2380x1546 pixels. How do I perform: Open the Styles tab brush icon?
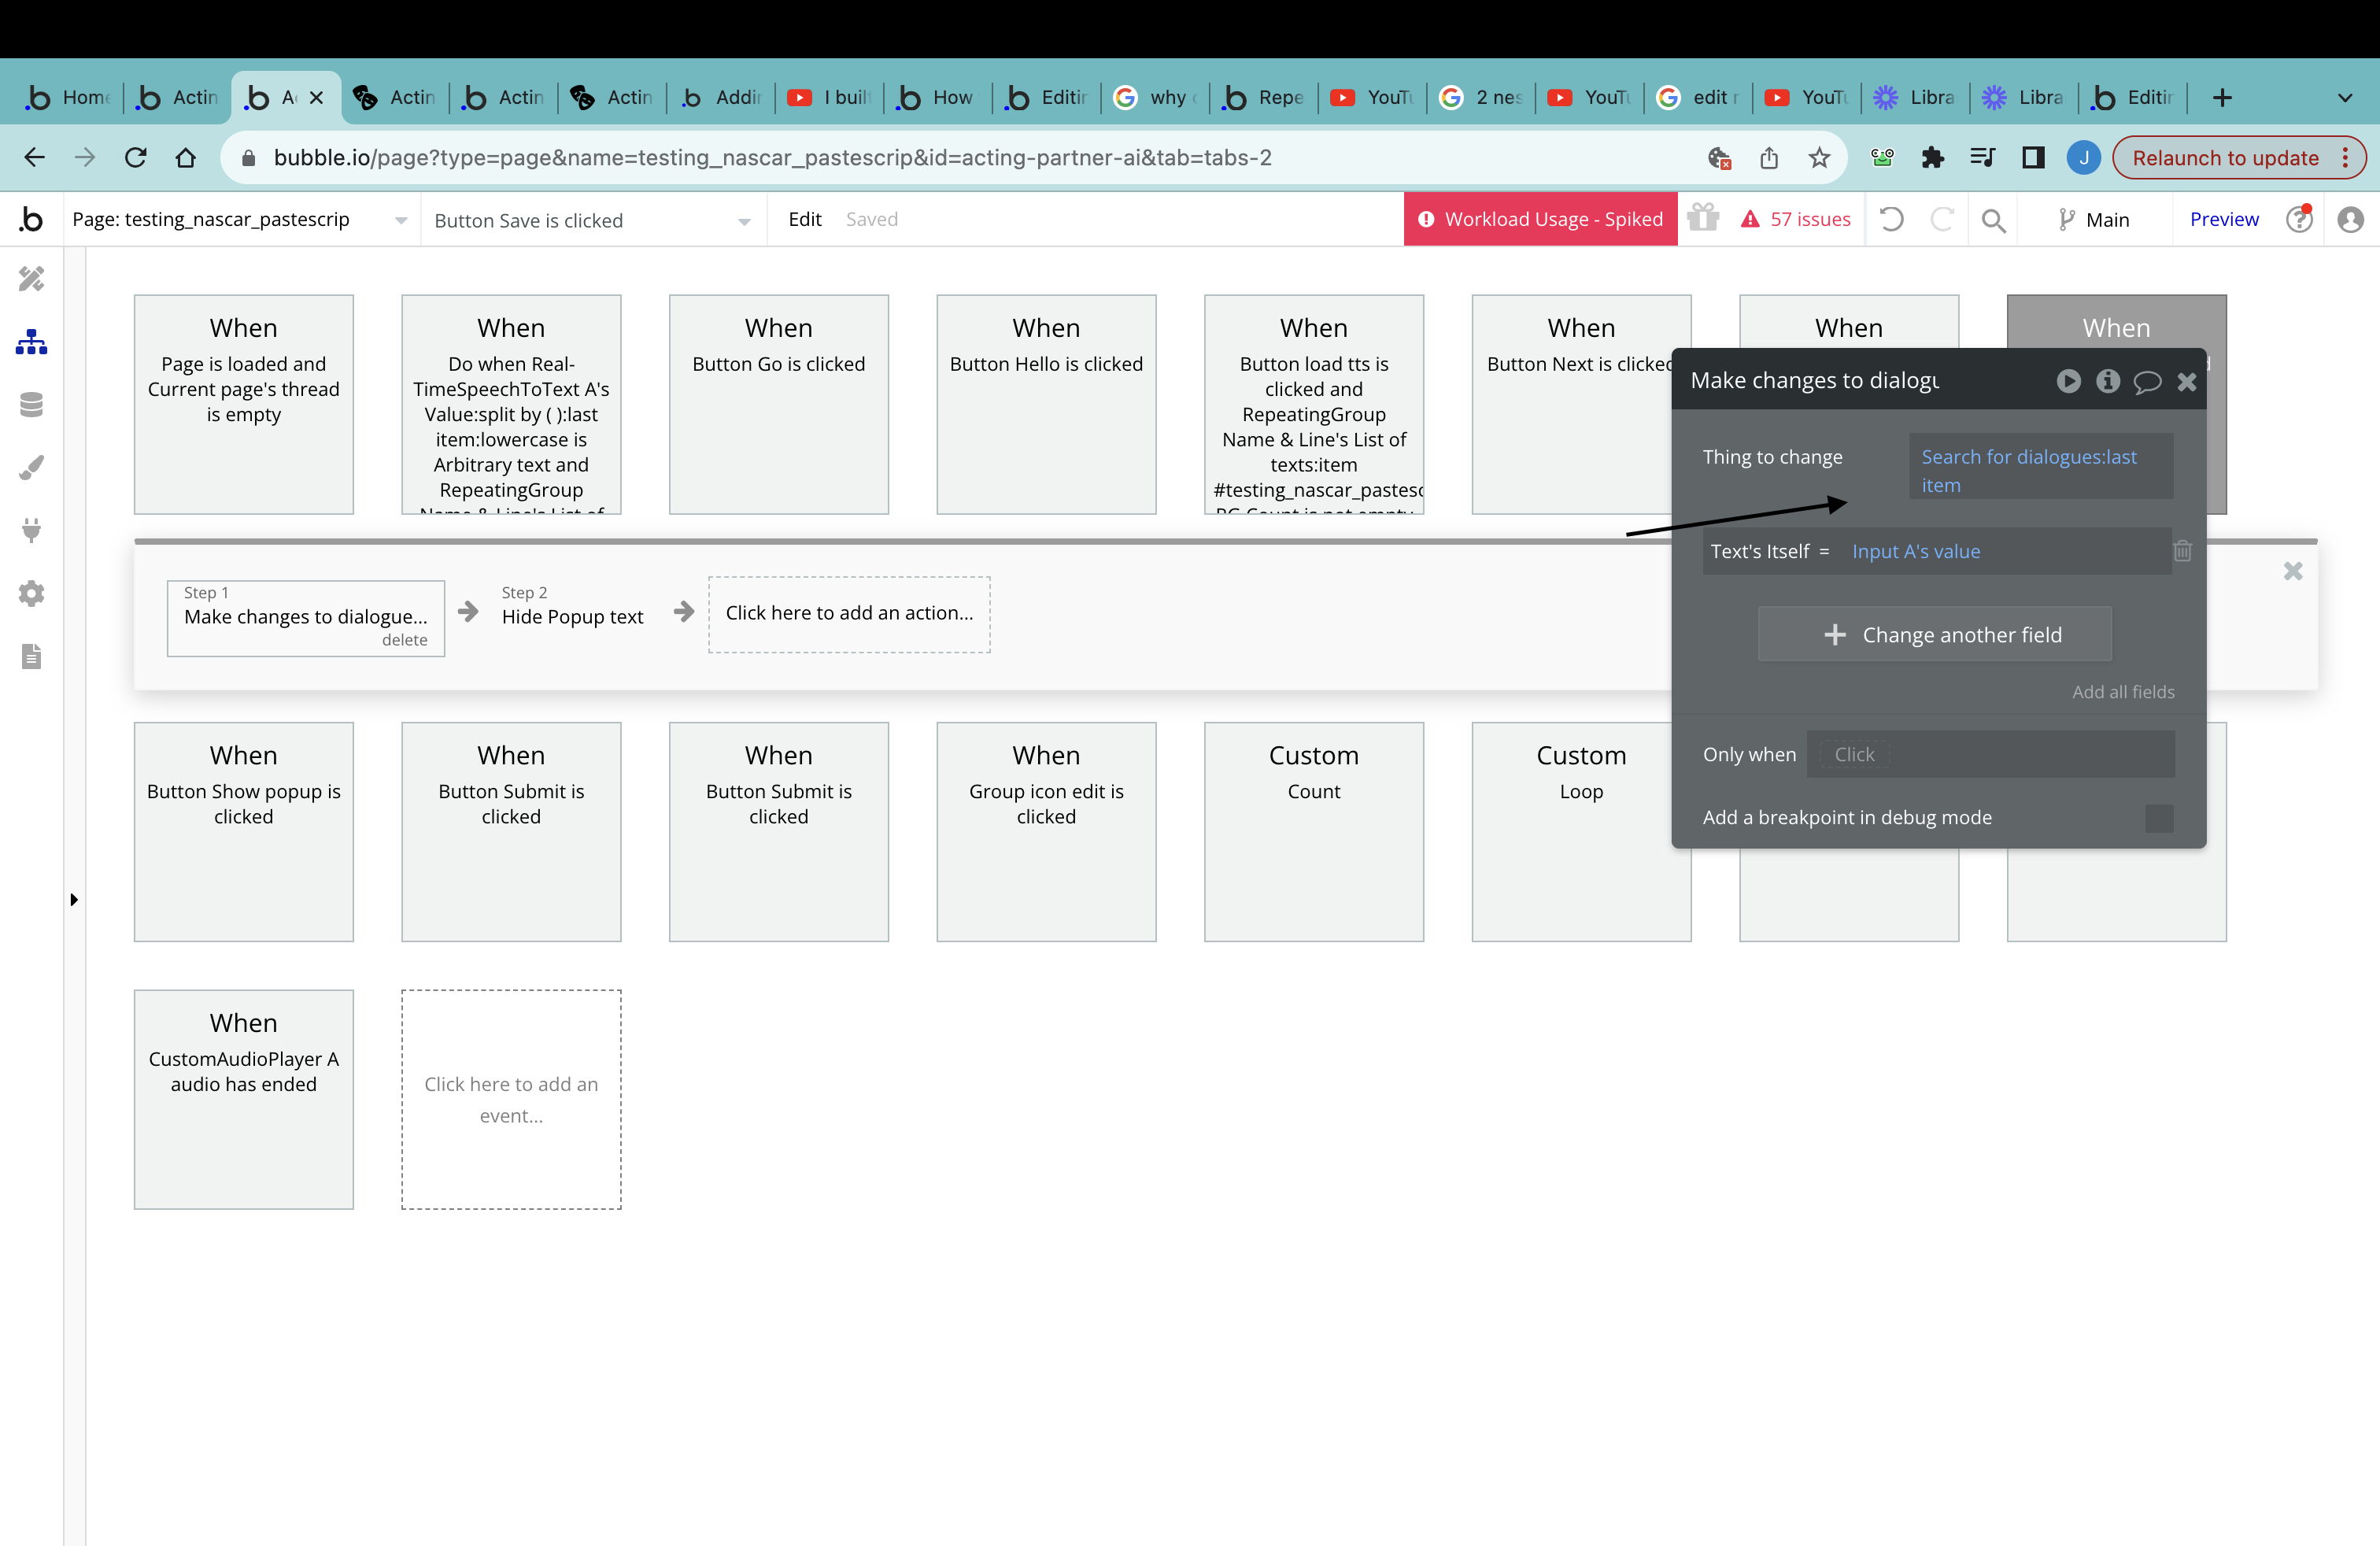coord(31,468)
